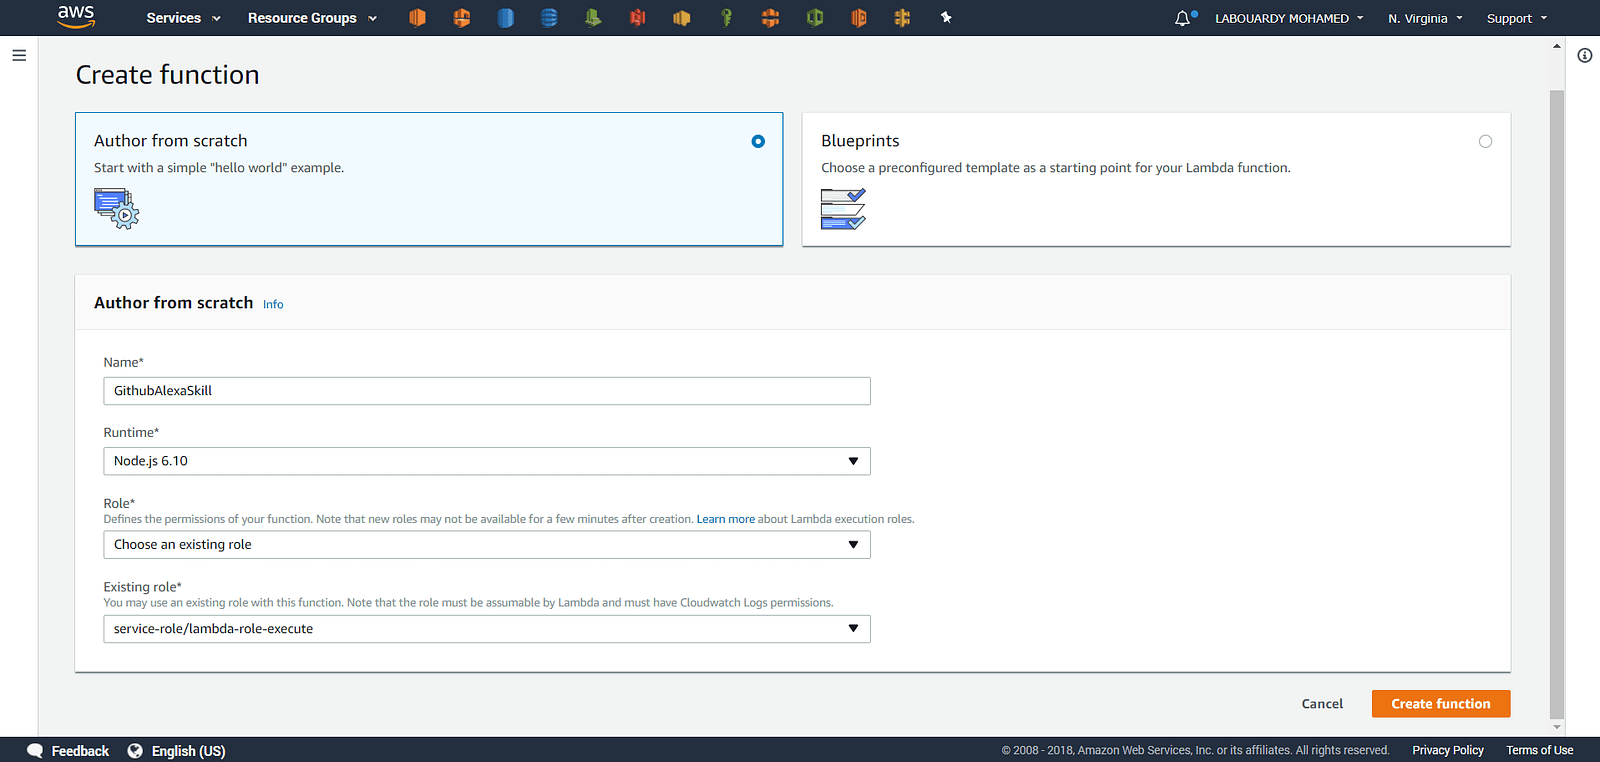Click the yellow-orange shortcut icon left of key
1600x762 pixels.
682,18
